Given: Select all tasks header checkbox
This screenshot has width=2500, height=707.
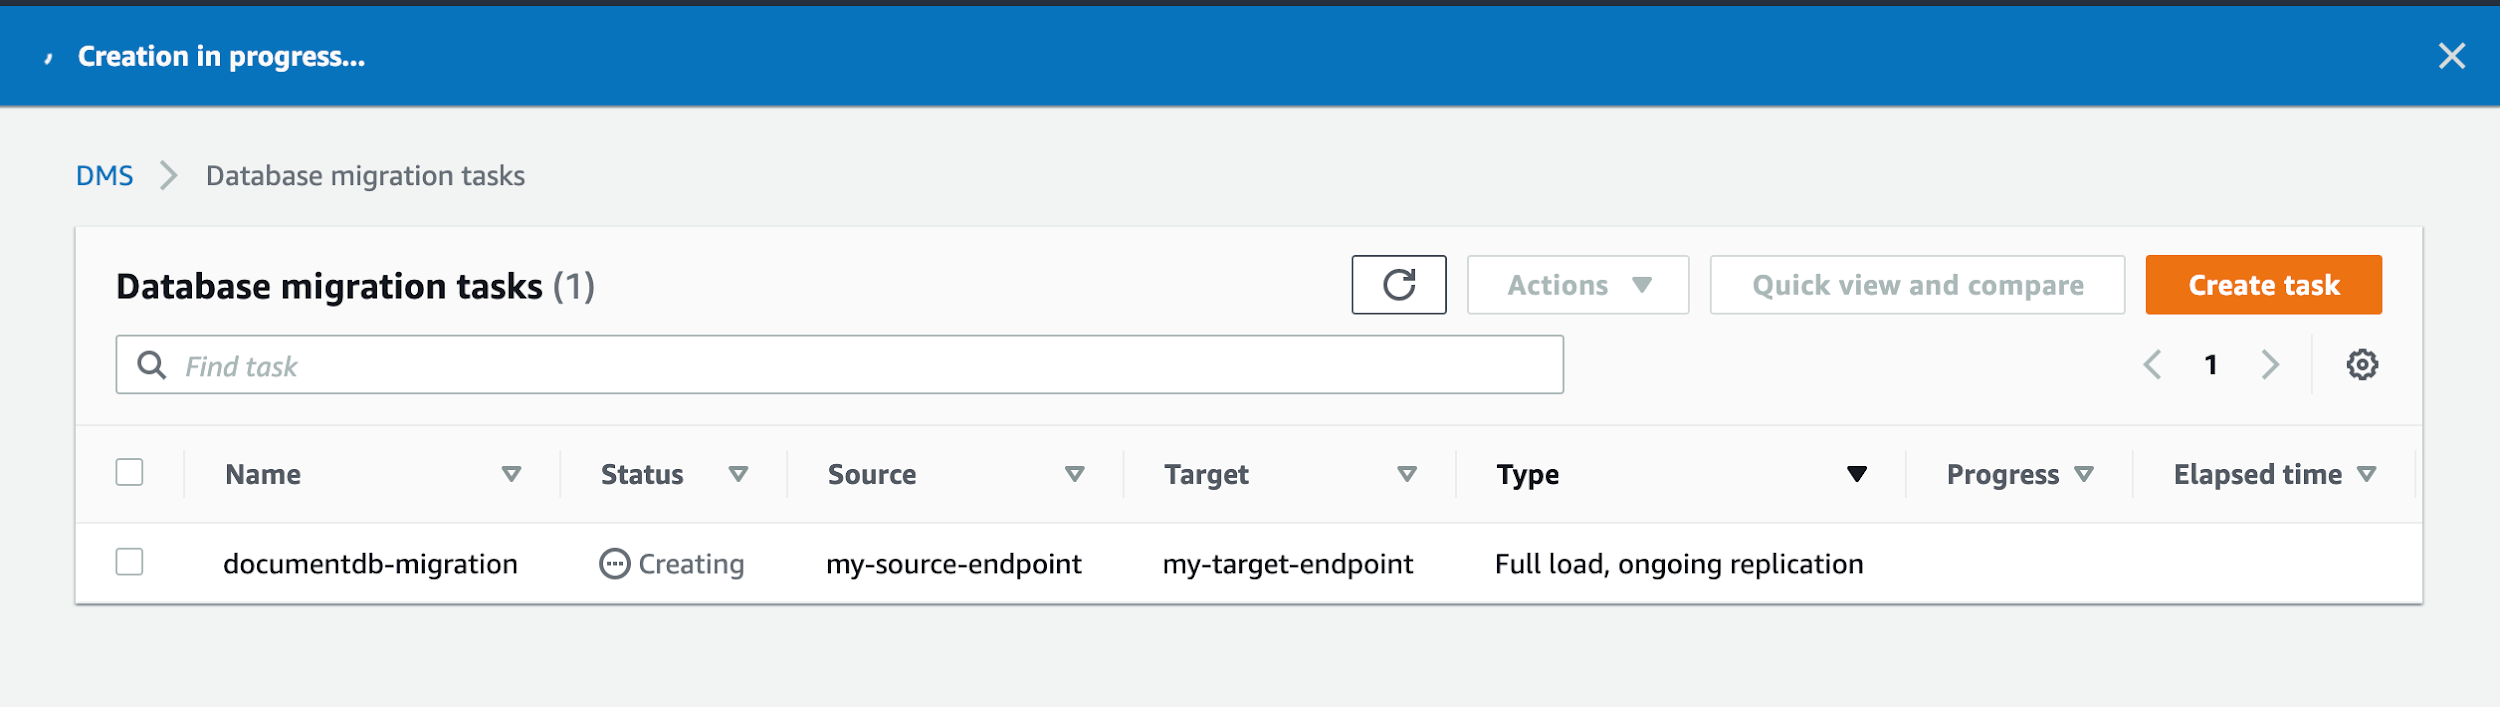Looking at the screenshot, I should click(x=129, y=472).
